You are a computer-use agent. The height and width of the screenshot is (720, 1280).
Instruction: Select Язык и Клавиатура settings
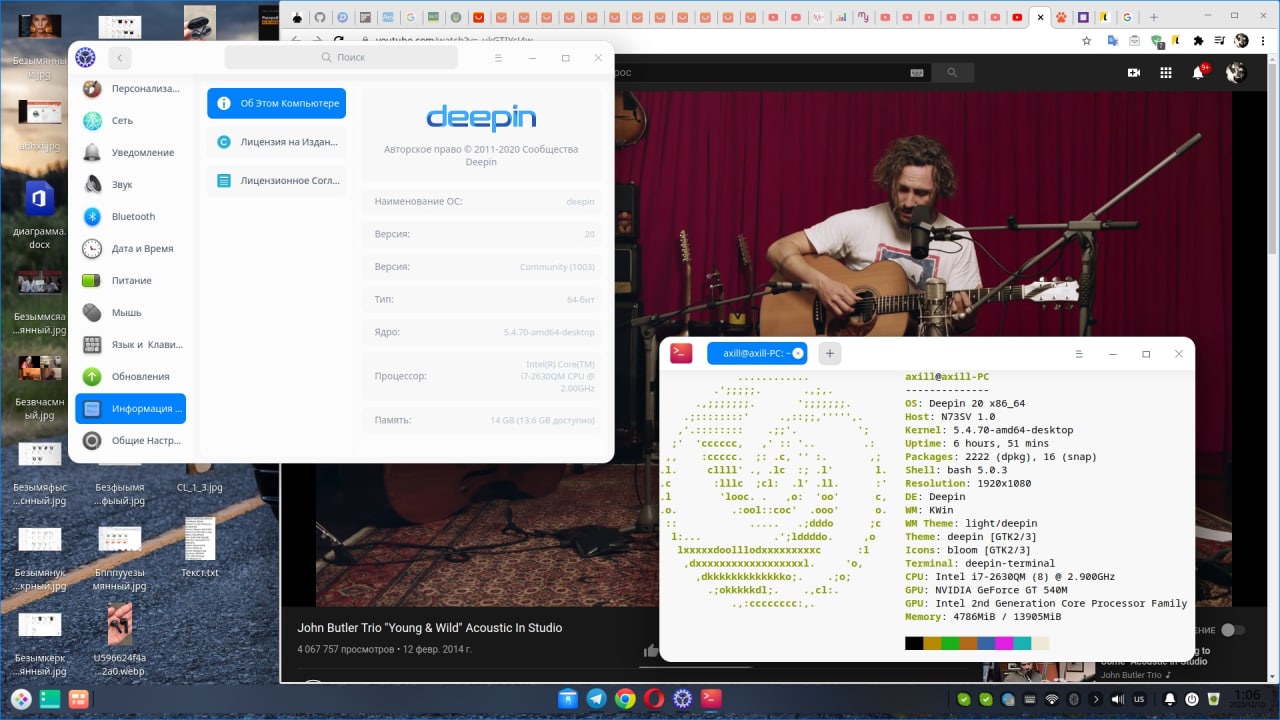pos(131,344)
